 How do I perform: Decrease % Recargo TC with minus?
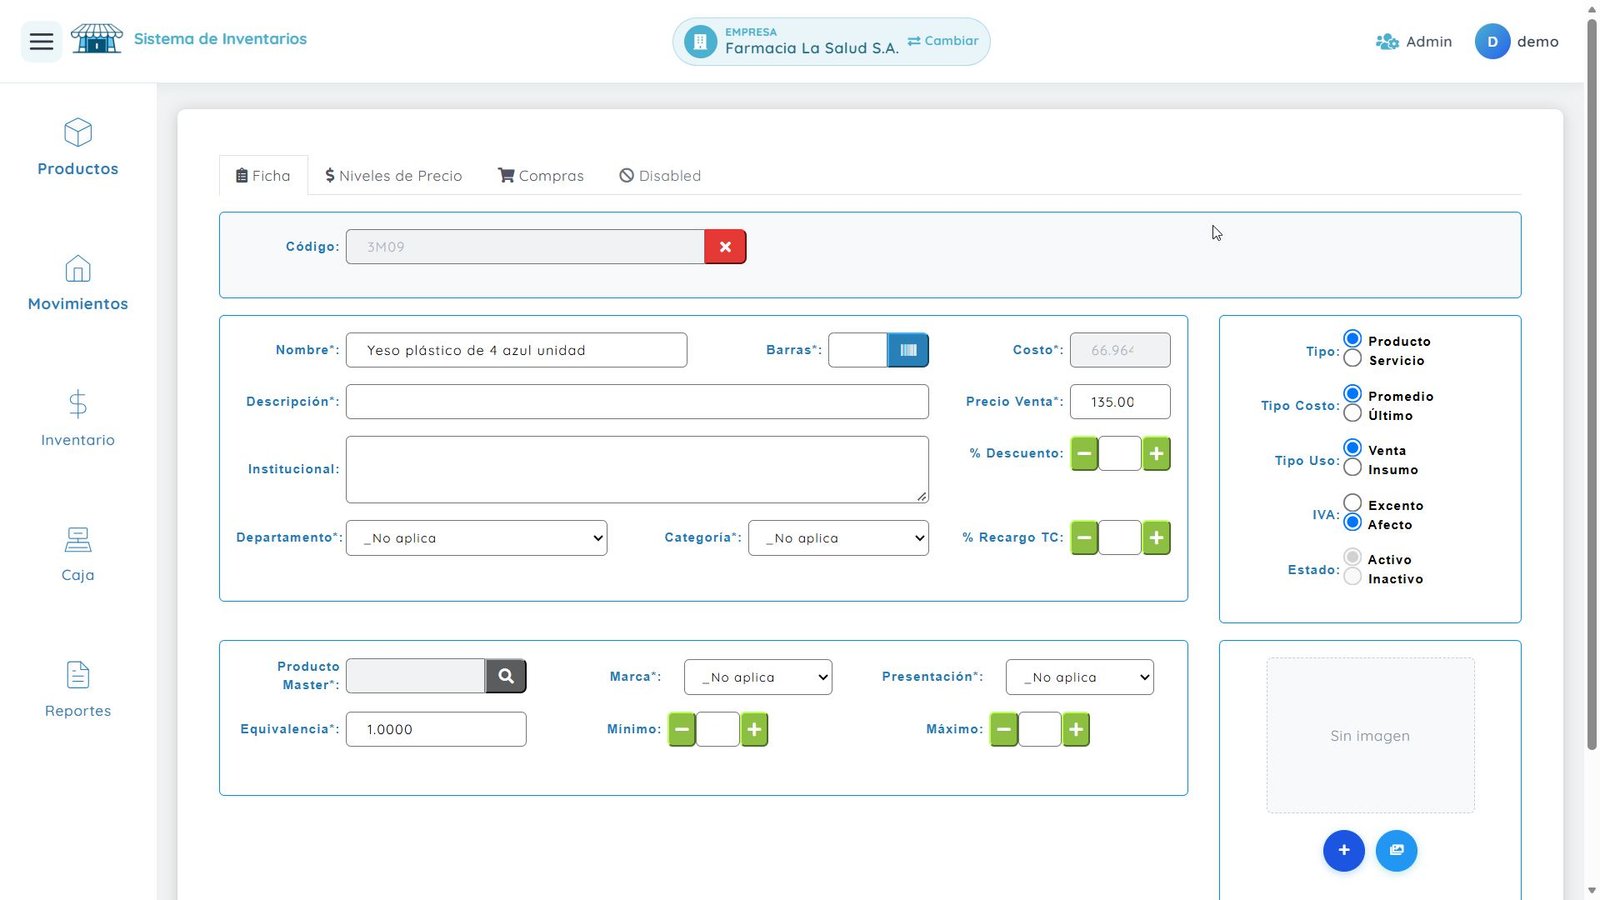point(1084,538)
